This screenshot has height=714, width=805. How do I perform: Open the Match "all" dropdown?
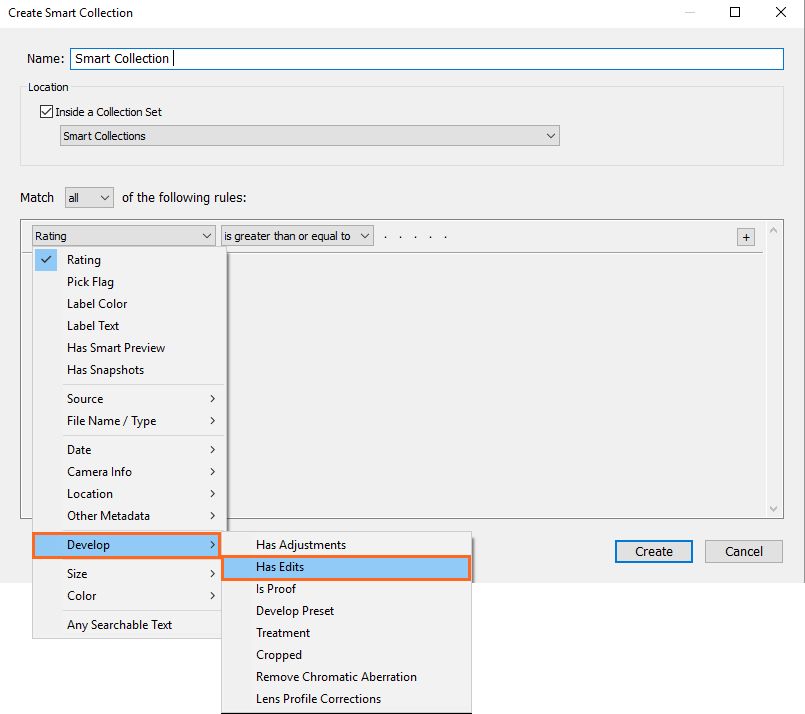pos(89,197)
